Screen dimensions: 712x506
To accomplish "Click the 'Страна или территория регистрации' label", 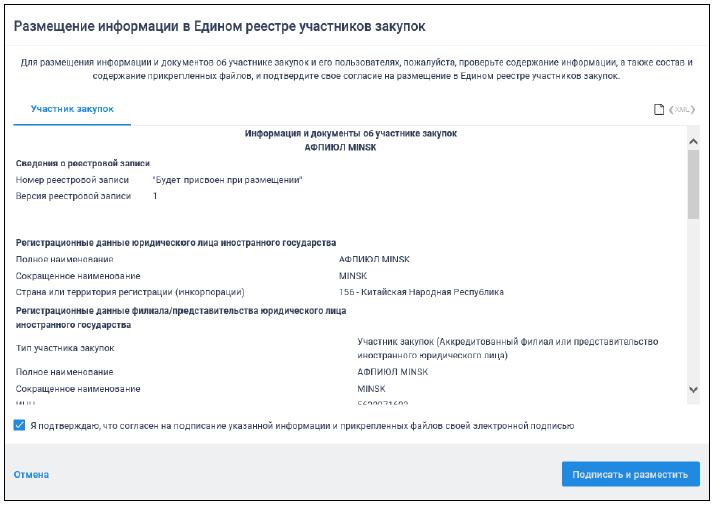I will click(x=130, y=292).
